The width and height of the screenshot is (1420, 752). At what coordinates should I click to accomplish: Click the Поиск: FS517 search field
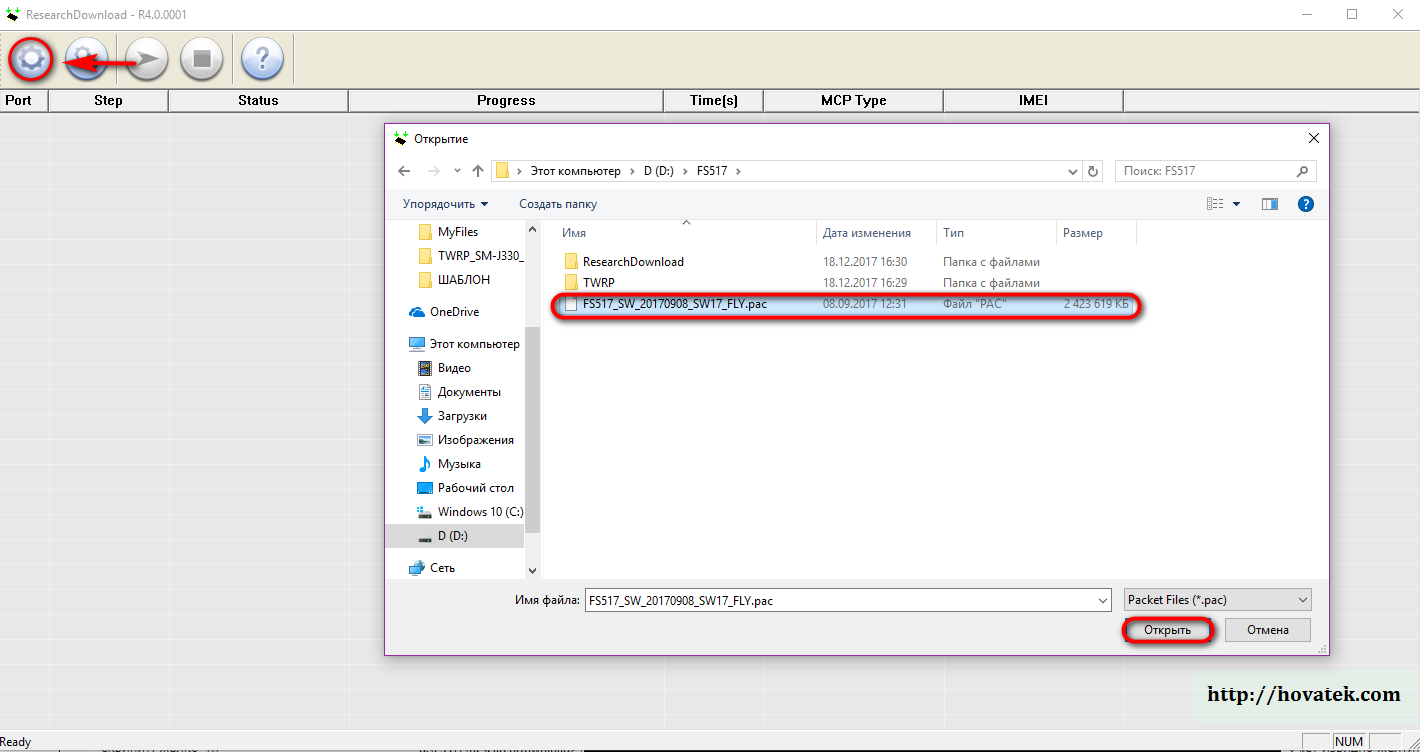pos(1205,171)
